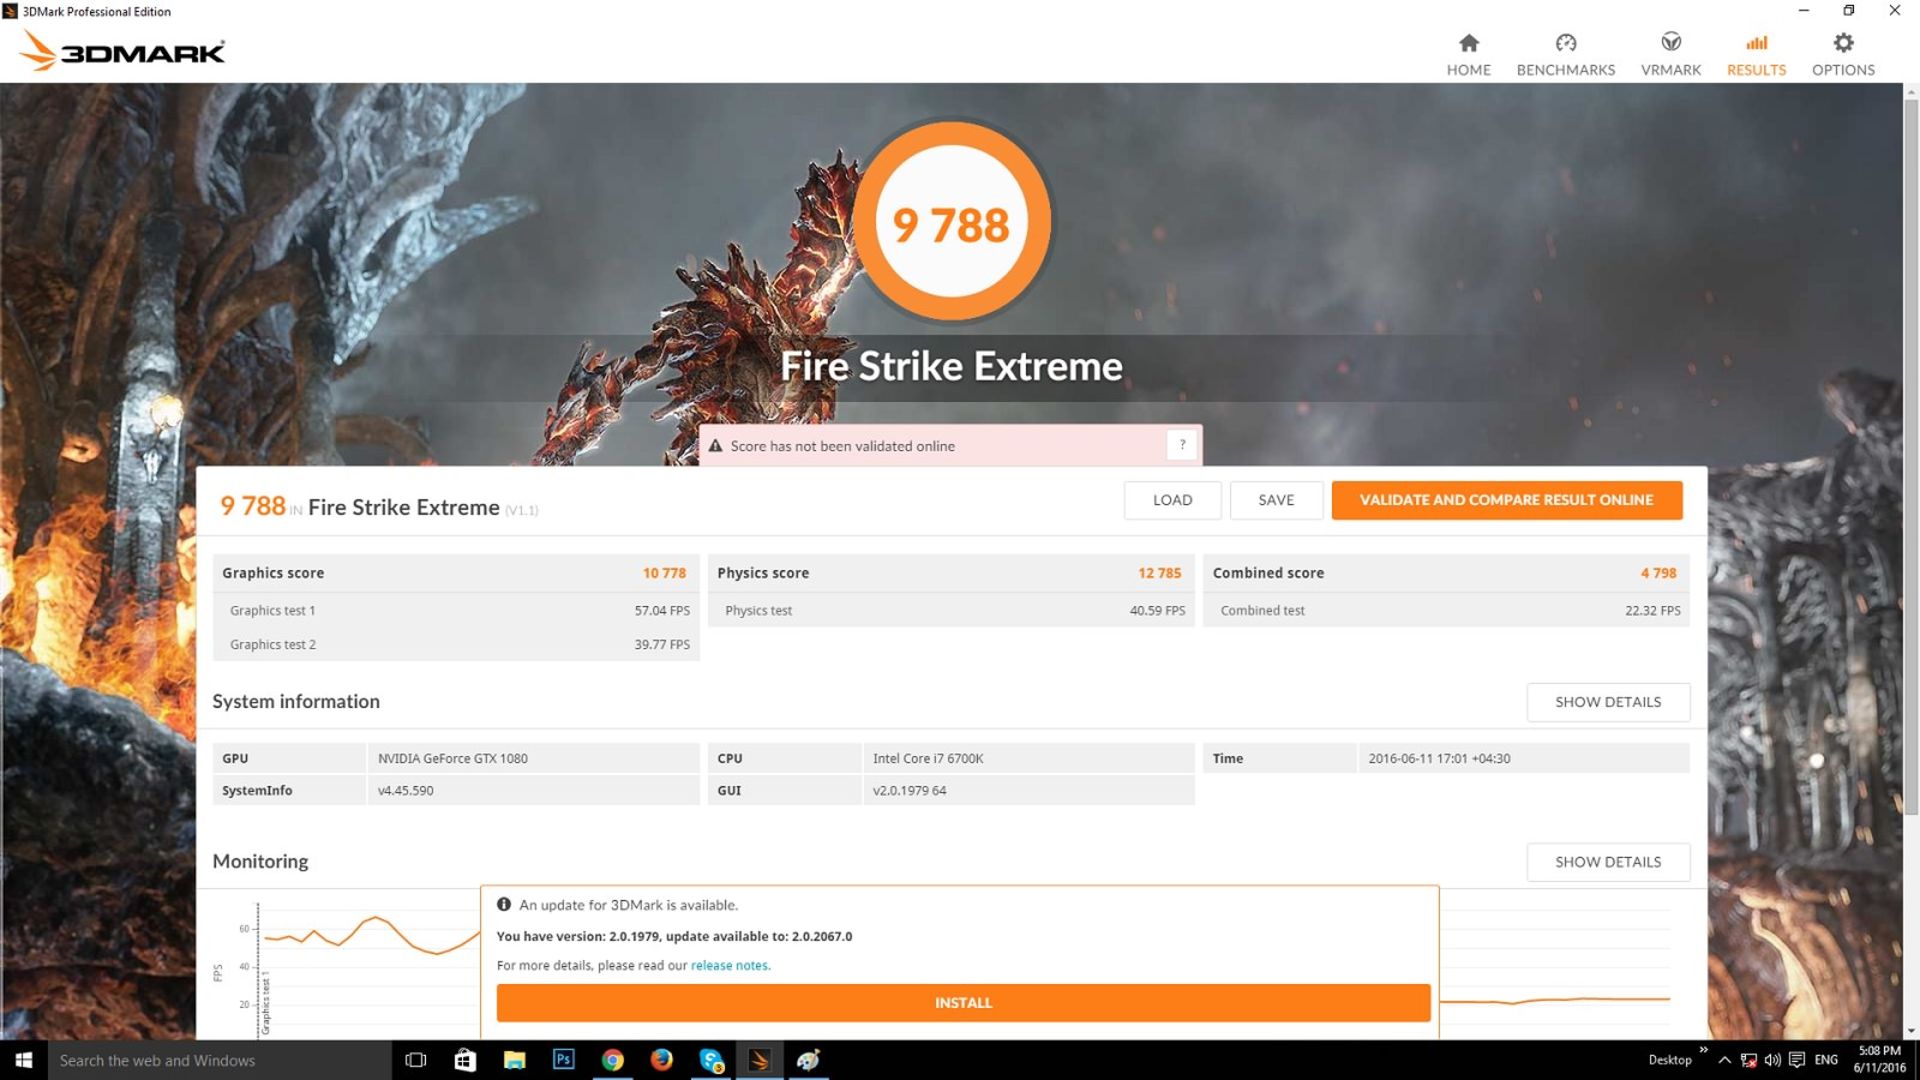Image resolution: width=1920 pixels, height=1080 pixels.
Task: Open File Explorer from the taskbar
Action: (514, 1060)
